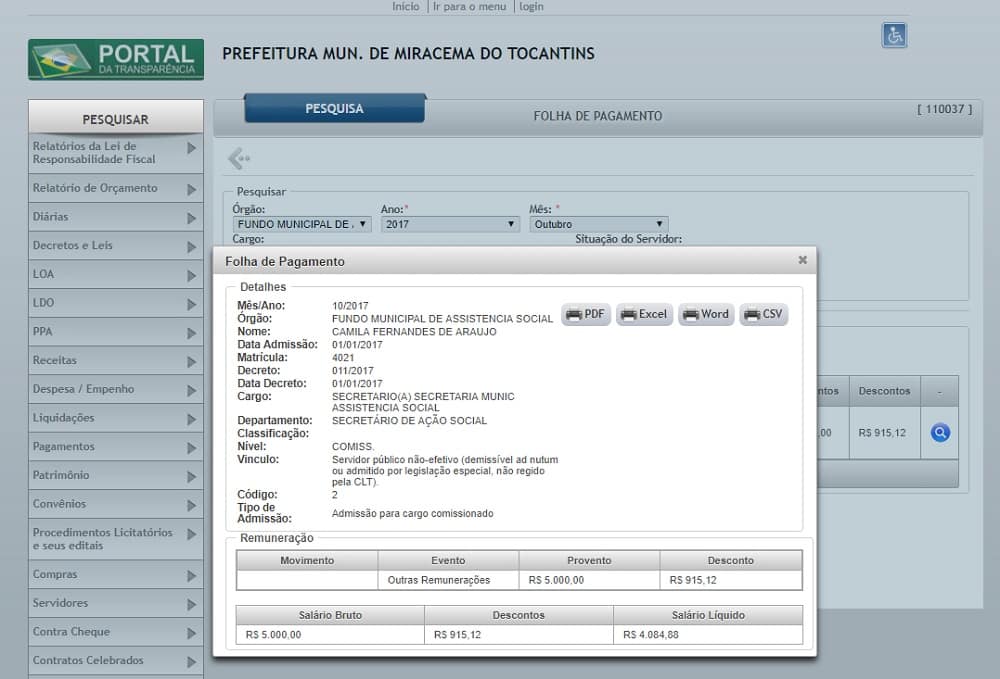Viewport: 1000px width, 679px height.
Task: Select the PESQUISA tab
Action: pyautogui.click(x=334, y=109)
